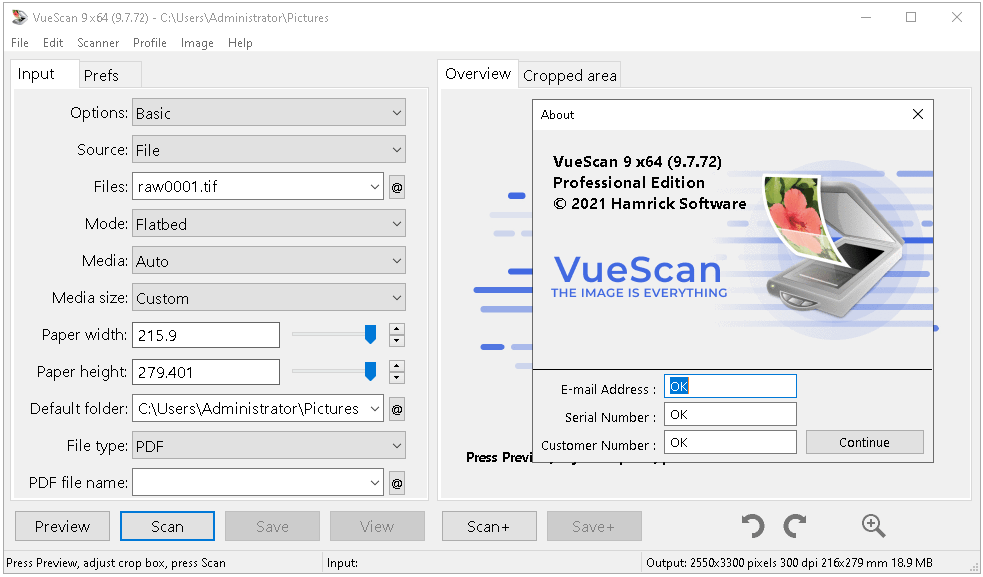This screenshot has height=577, width=983.
Task: Click the @ button beside the Files field
Action: [397, 187]
